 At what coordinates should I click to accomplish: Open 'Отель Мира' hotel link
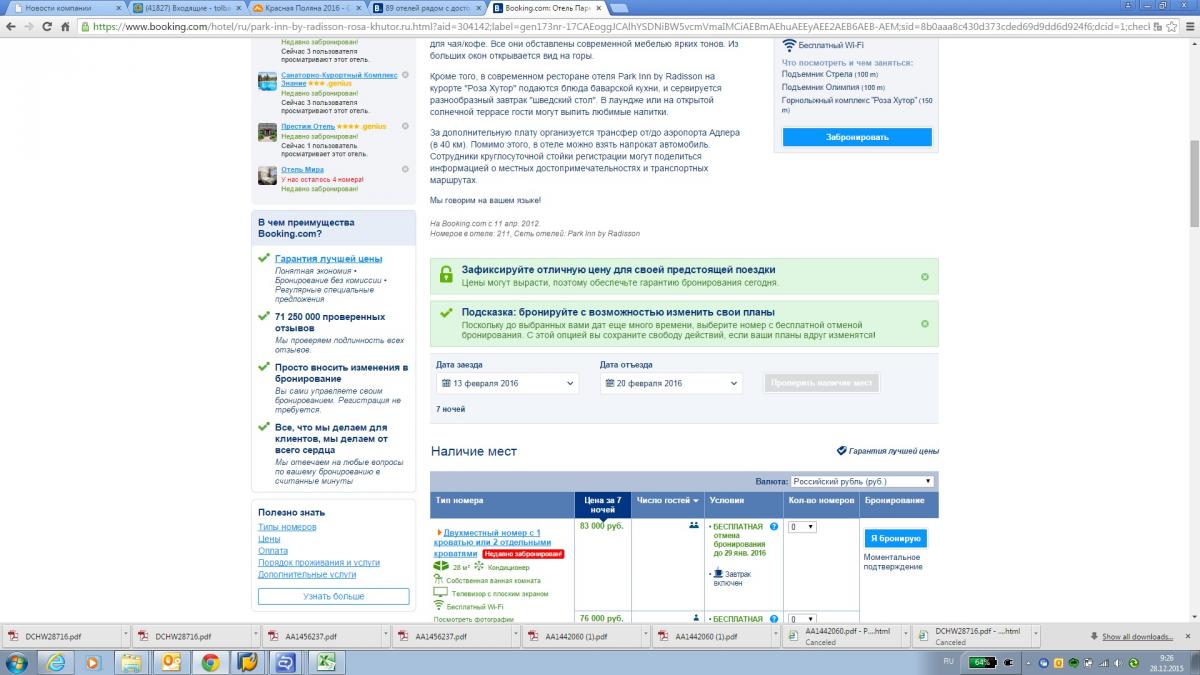(302, 169)
